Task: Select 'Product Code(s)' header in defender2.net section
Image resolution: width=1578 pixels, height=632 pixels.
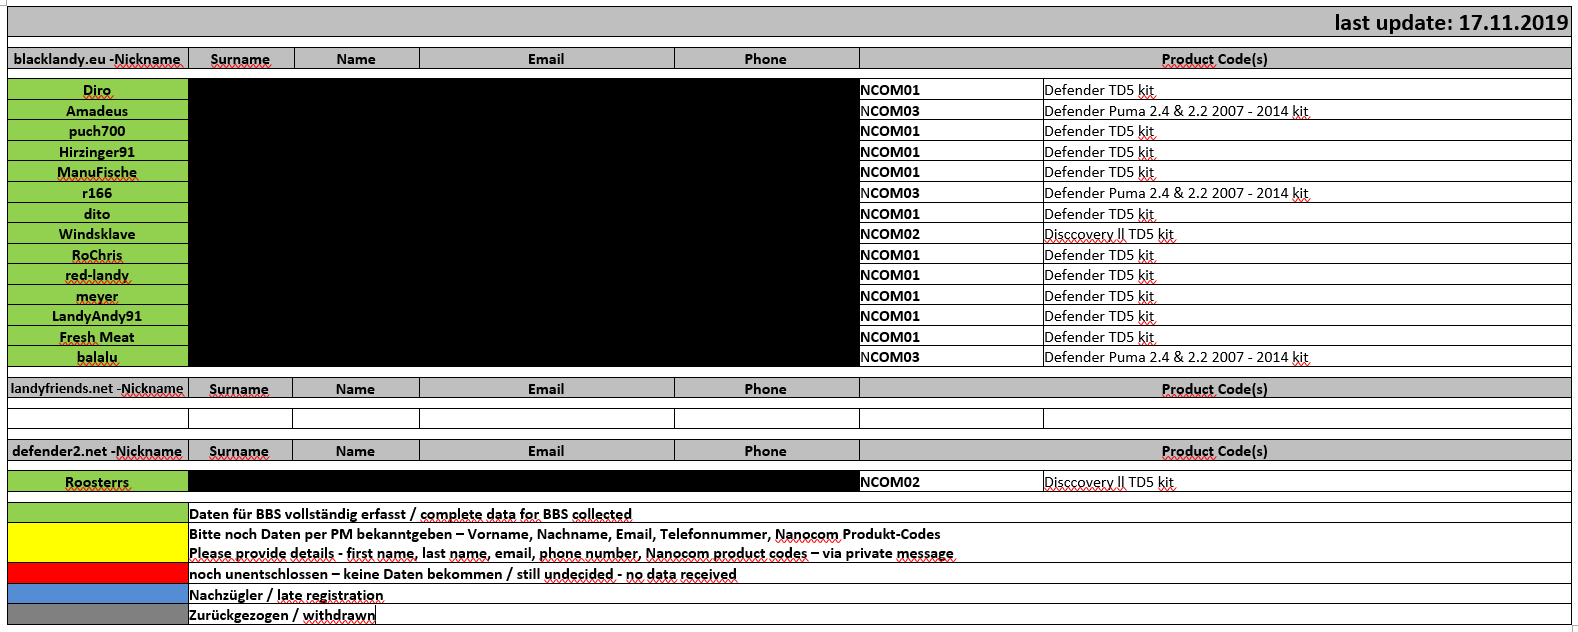Action: [x=1215, y=451]
